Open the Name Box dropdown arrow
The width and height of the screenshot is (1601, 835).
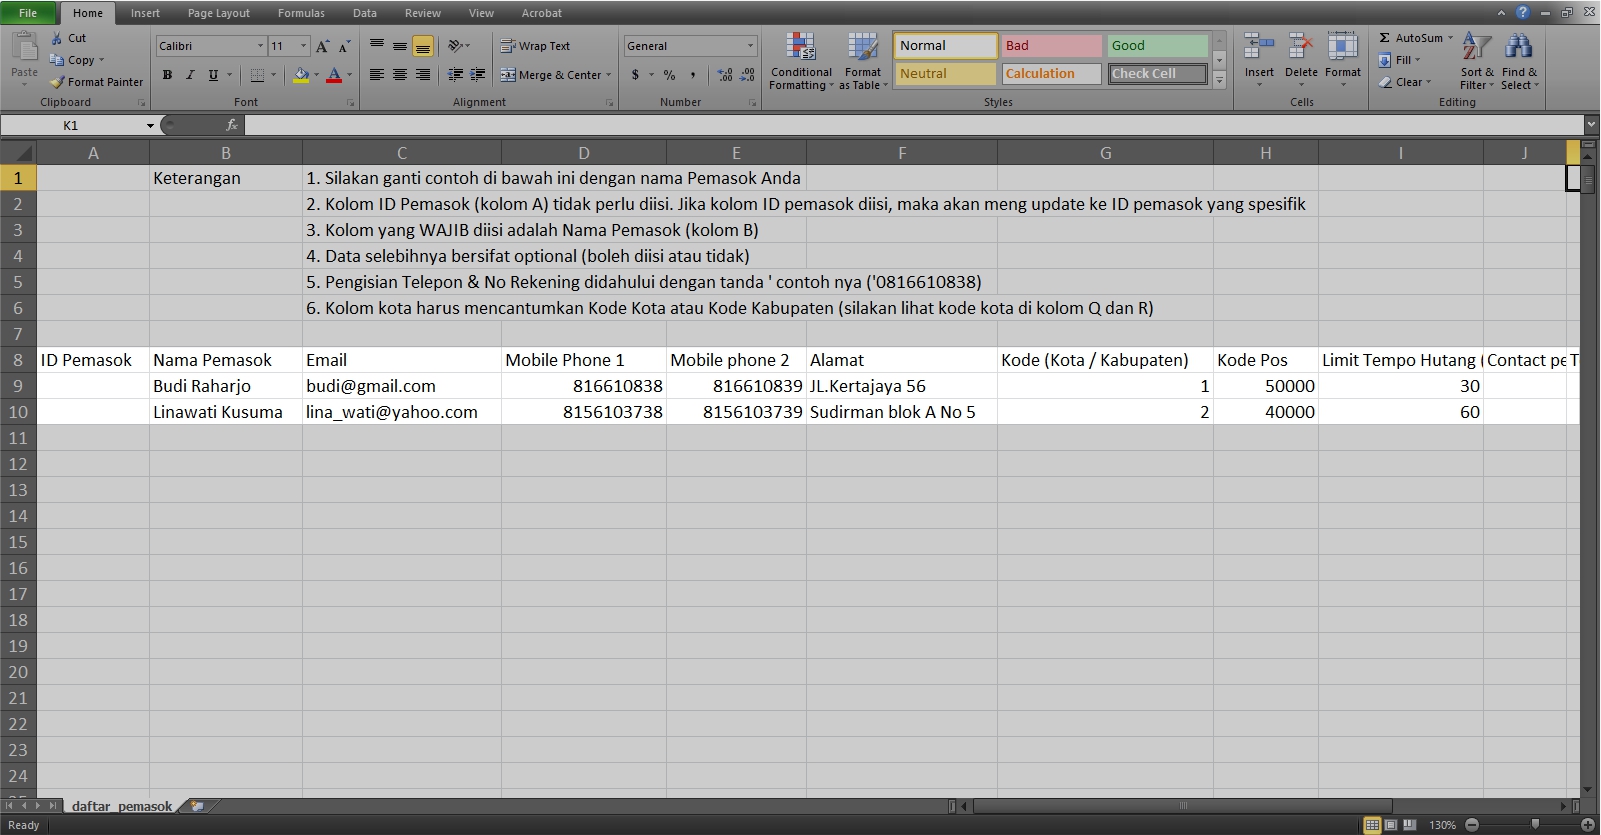(150, 126)
